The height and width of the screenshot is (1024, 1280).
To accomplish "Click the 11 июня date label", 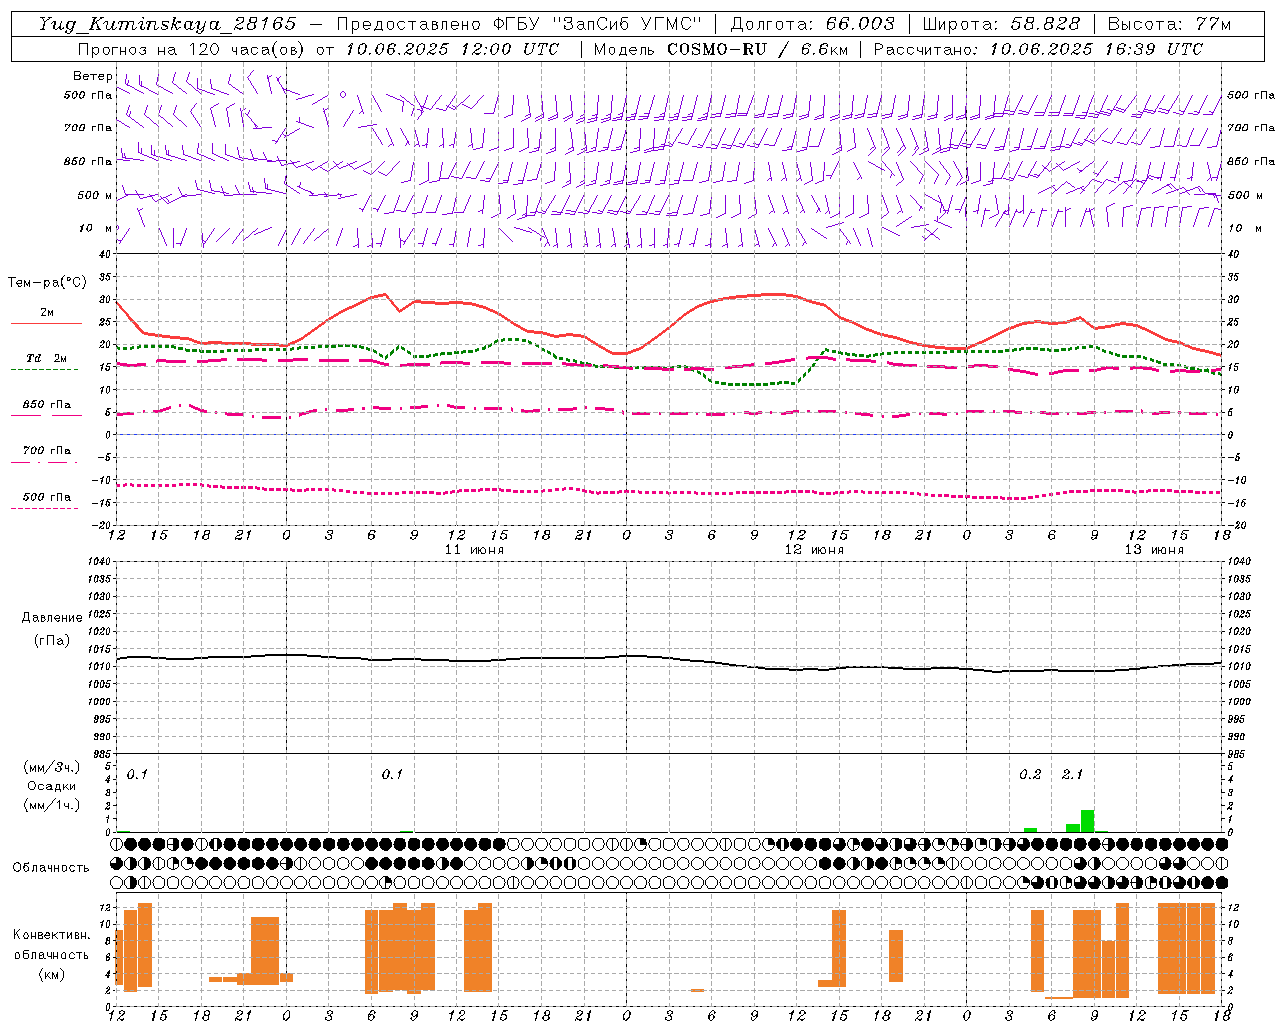I will point(474,550).
